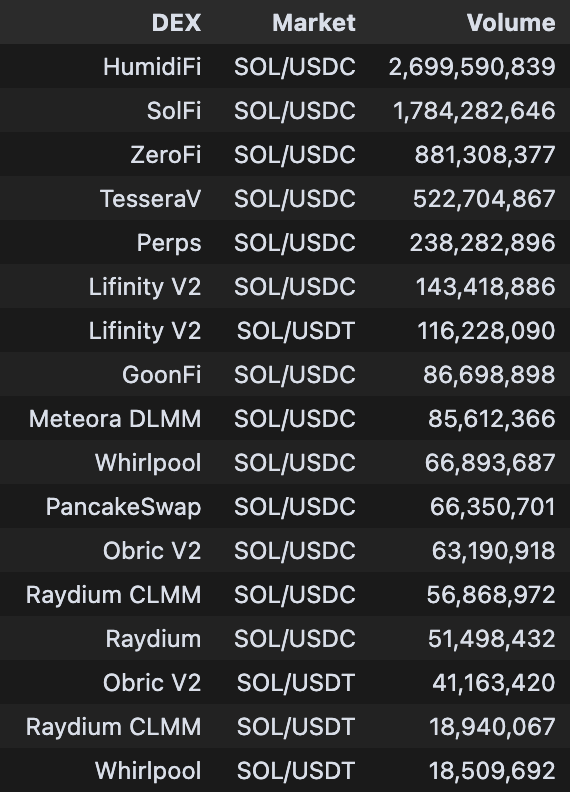
Task: Click the Lifinity V2 SOL/USDT market cell
Action: [x=296, y=331]
